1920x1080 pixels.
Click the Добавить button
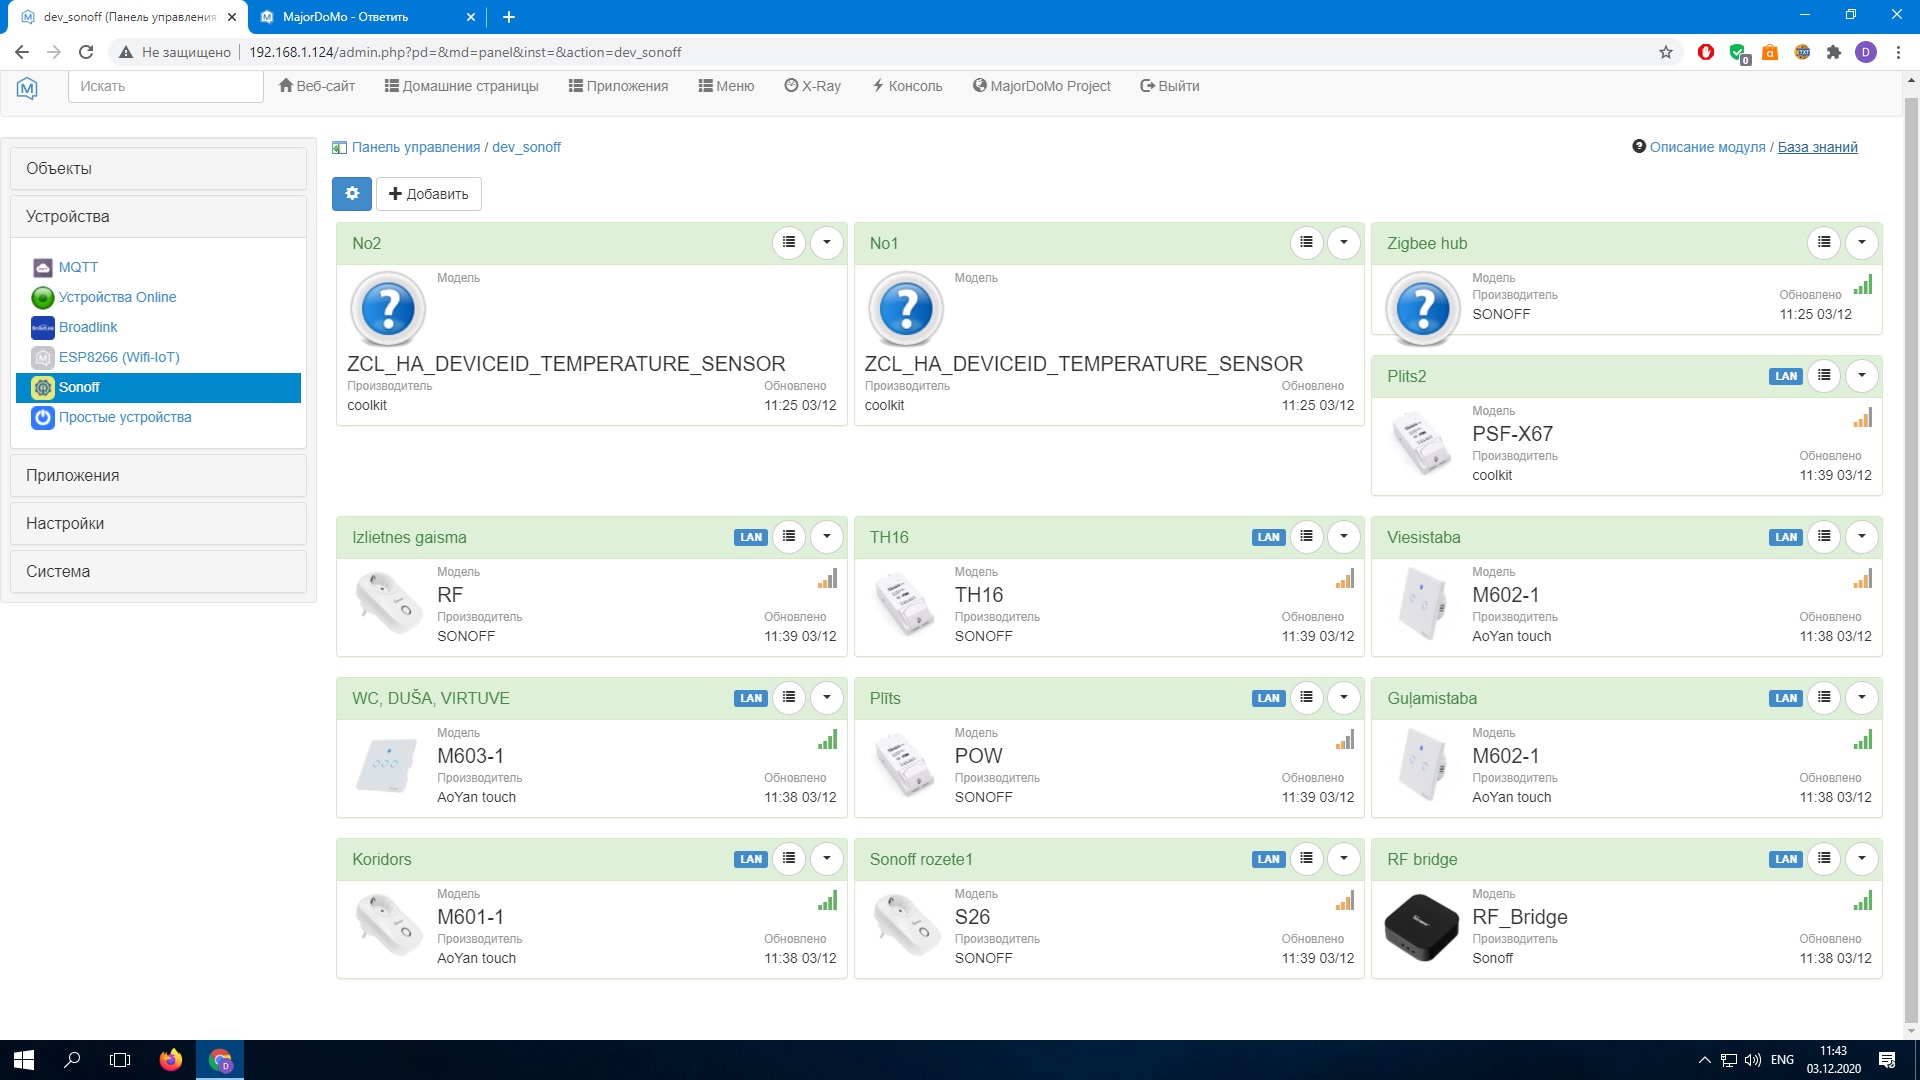point(428,194)
